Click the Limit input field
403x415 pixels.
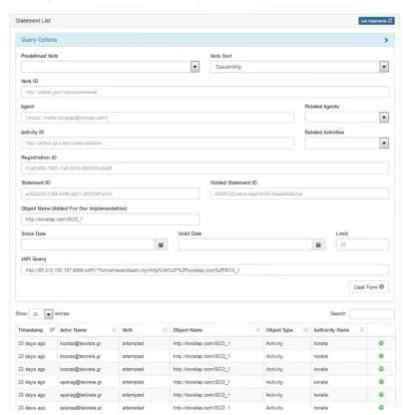tap(362, 245)
